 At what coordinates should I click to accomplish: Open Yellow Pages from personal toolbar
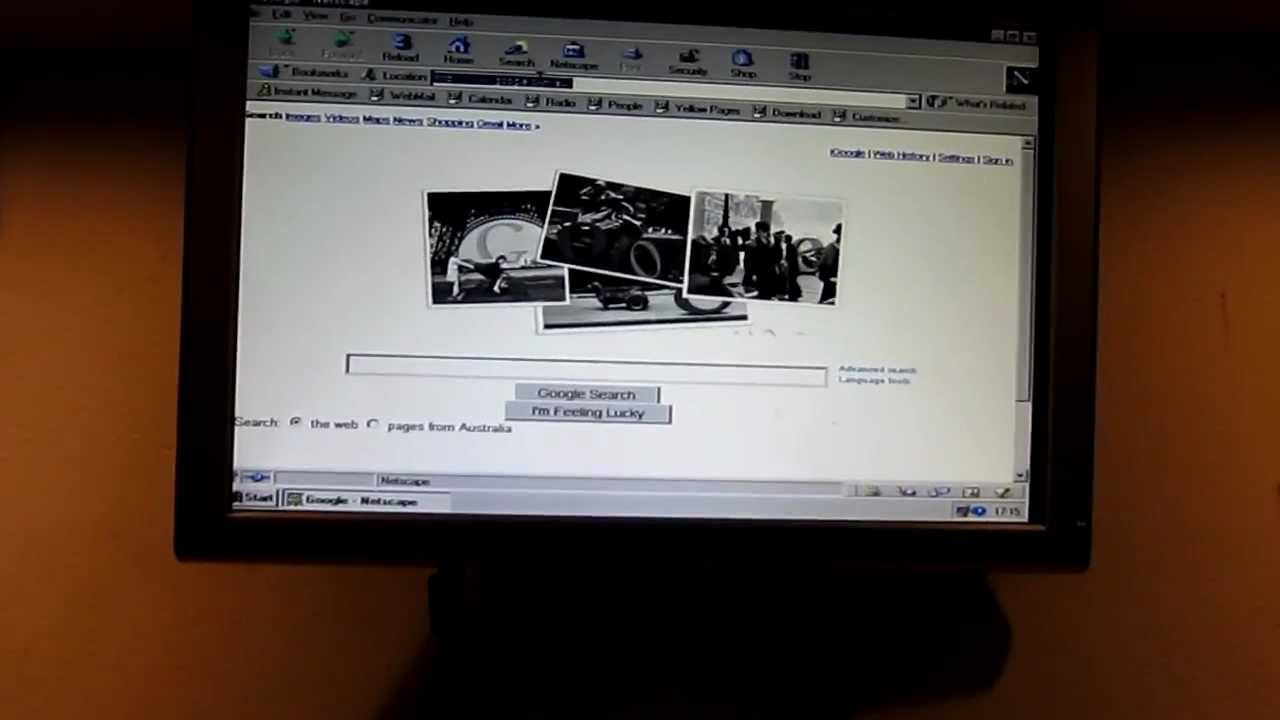coord(697,109)
